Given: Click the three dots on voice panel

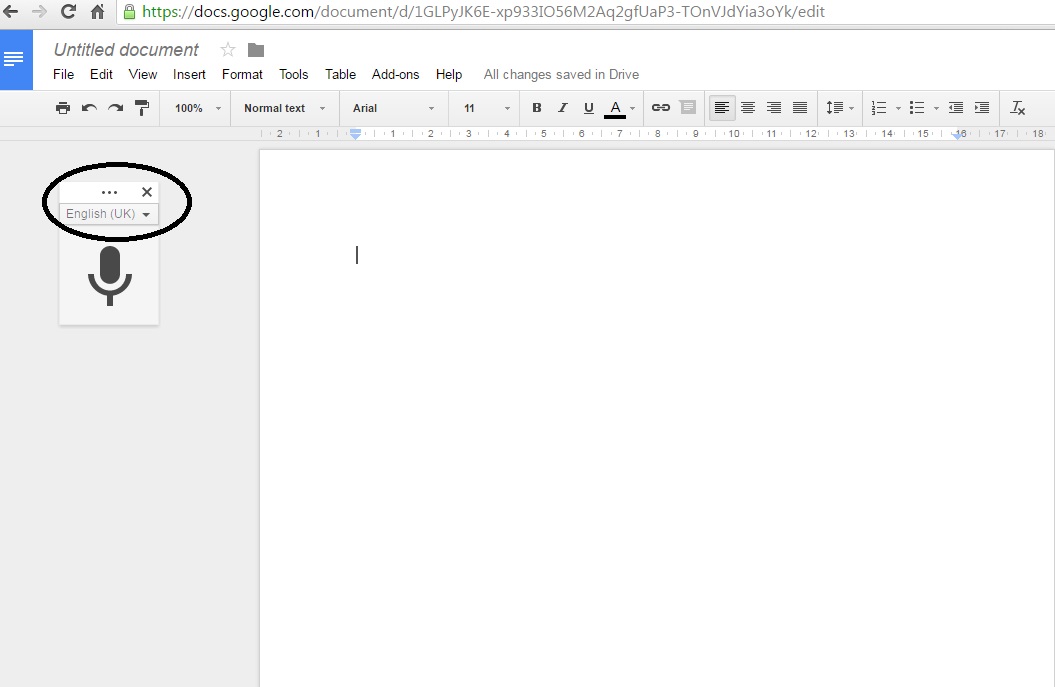Looking at the screenshot, I should click(x=109, y=192).
